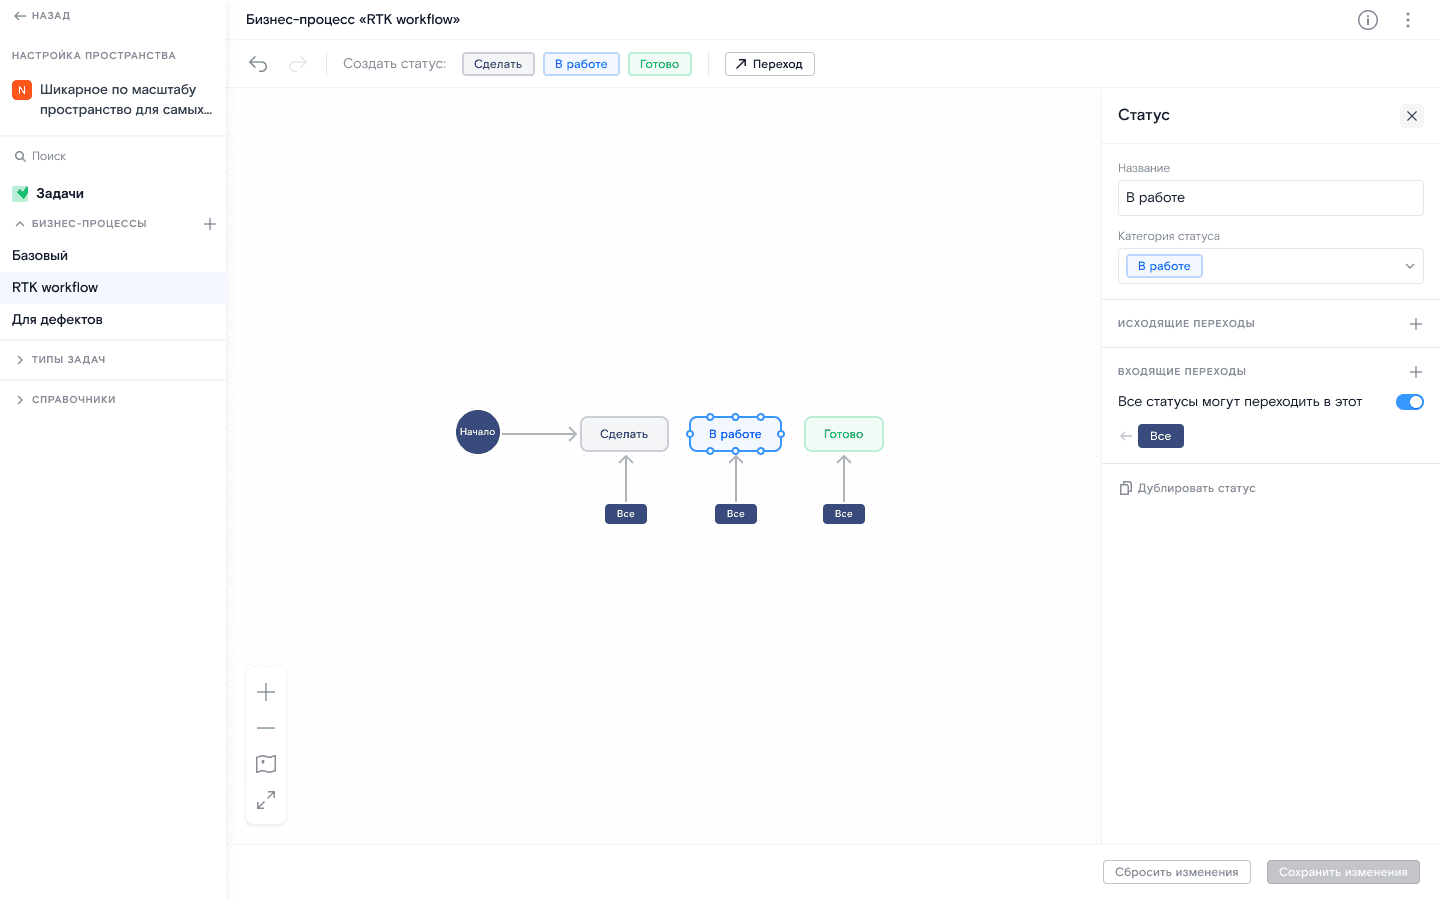Select RTK workflow in sidebar

[113, 288]
